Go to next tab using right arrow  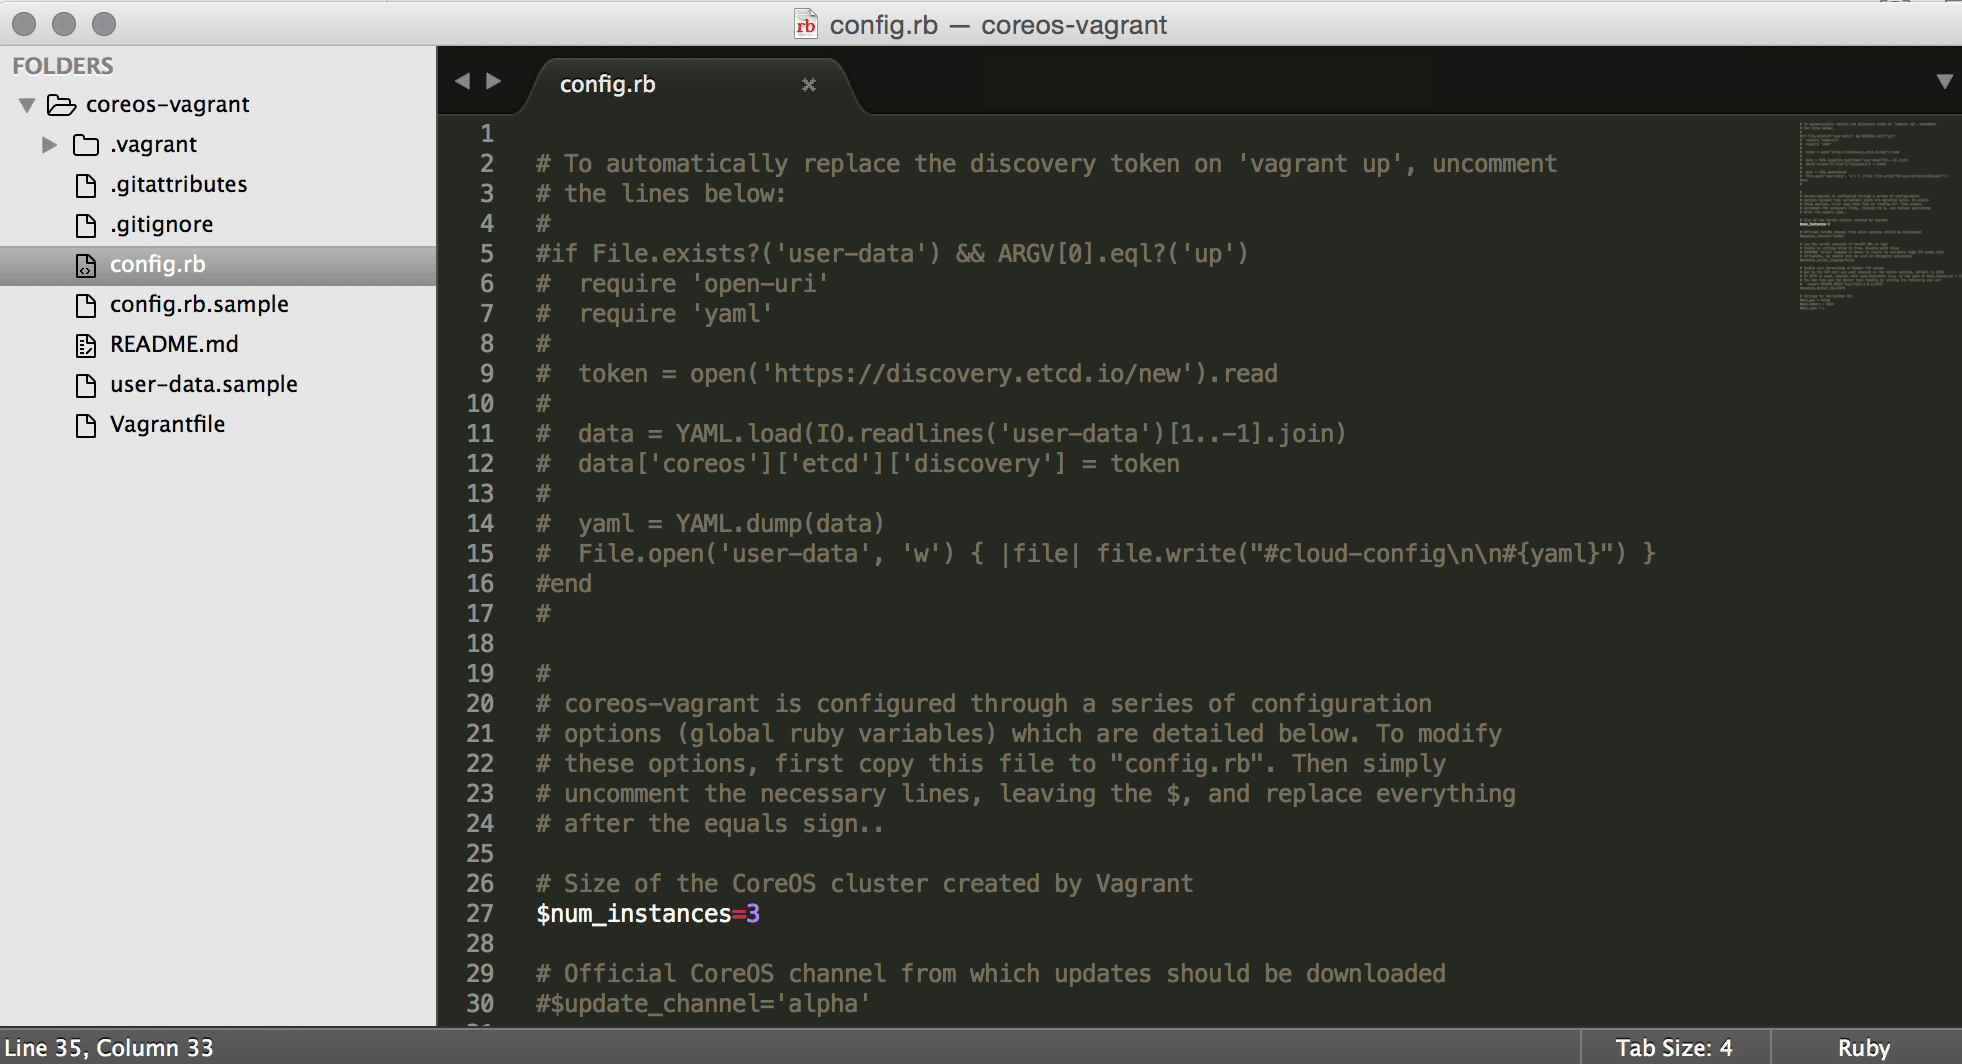coord(494,81)
